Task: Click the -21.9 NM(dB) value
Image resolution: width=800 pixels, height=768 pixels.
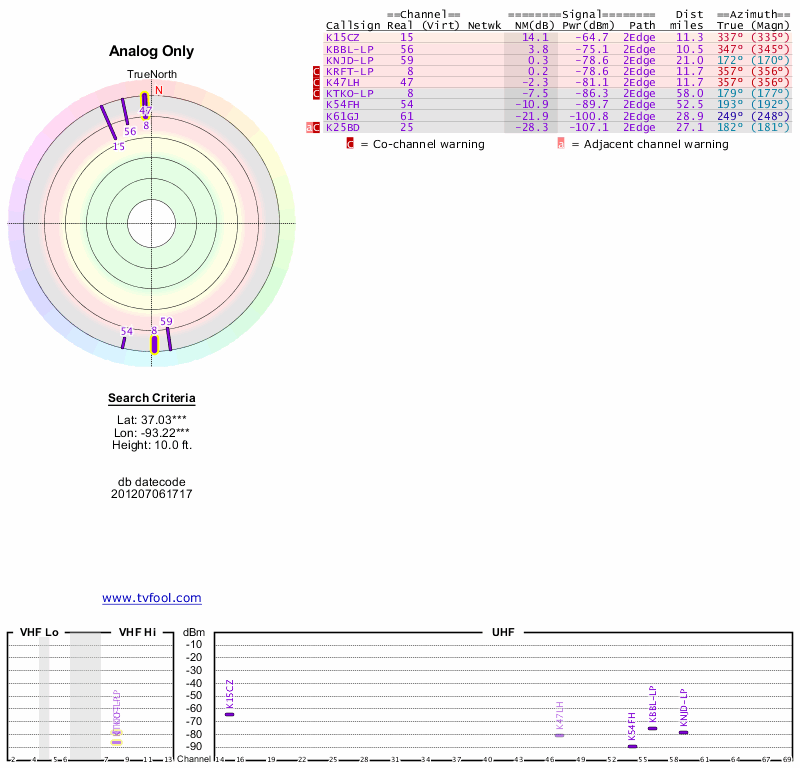Action: point(532,116)
